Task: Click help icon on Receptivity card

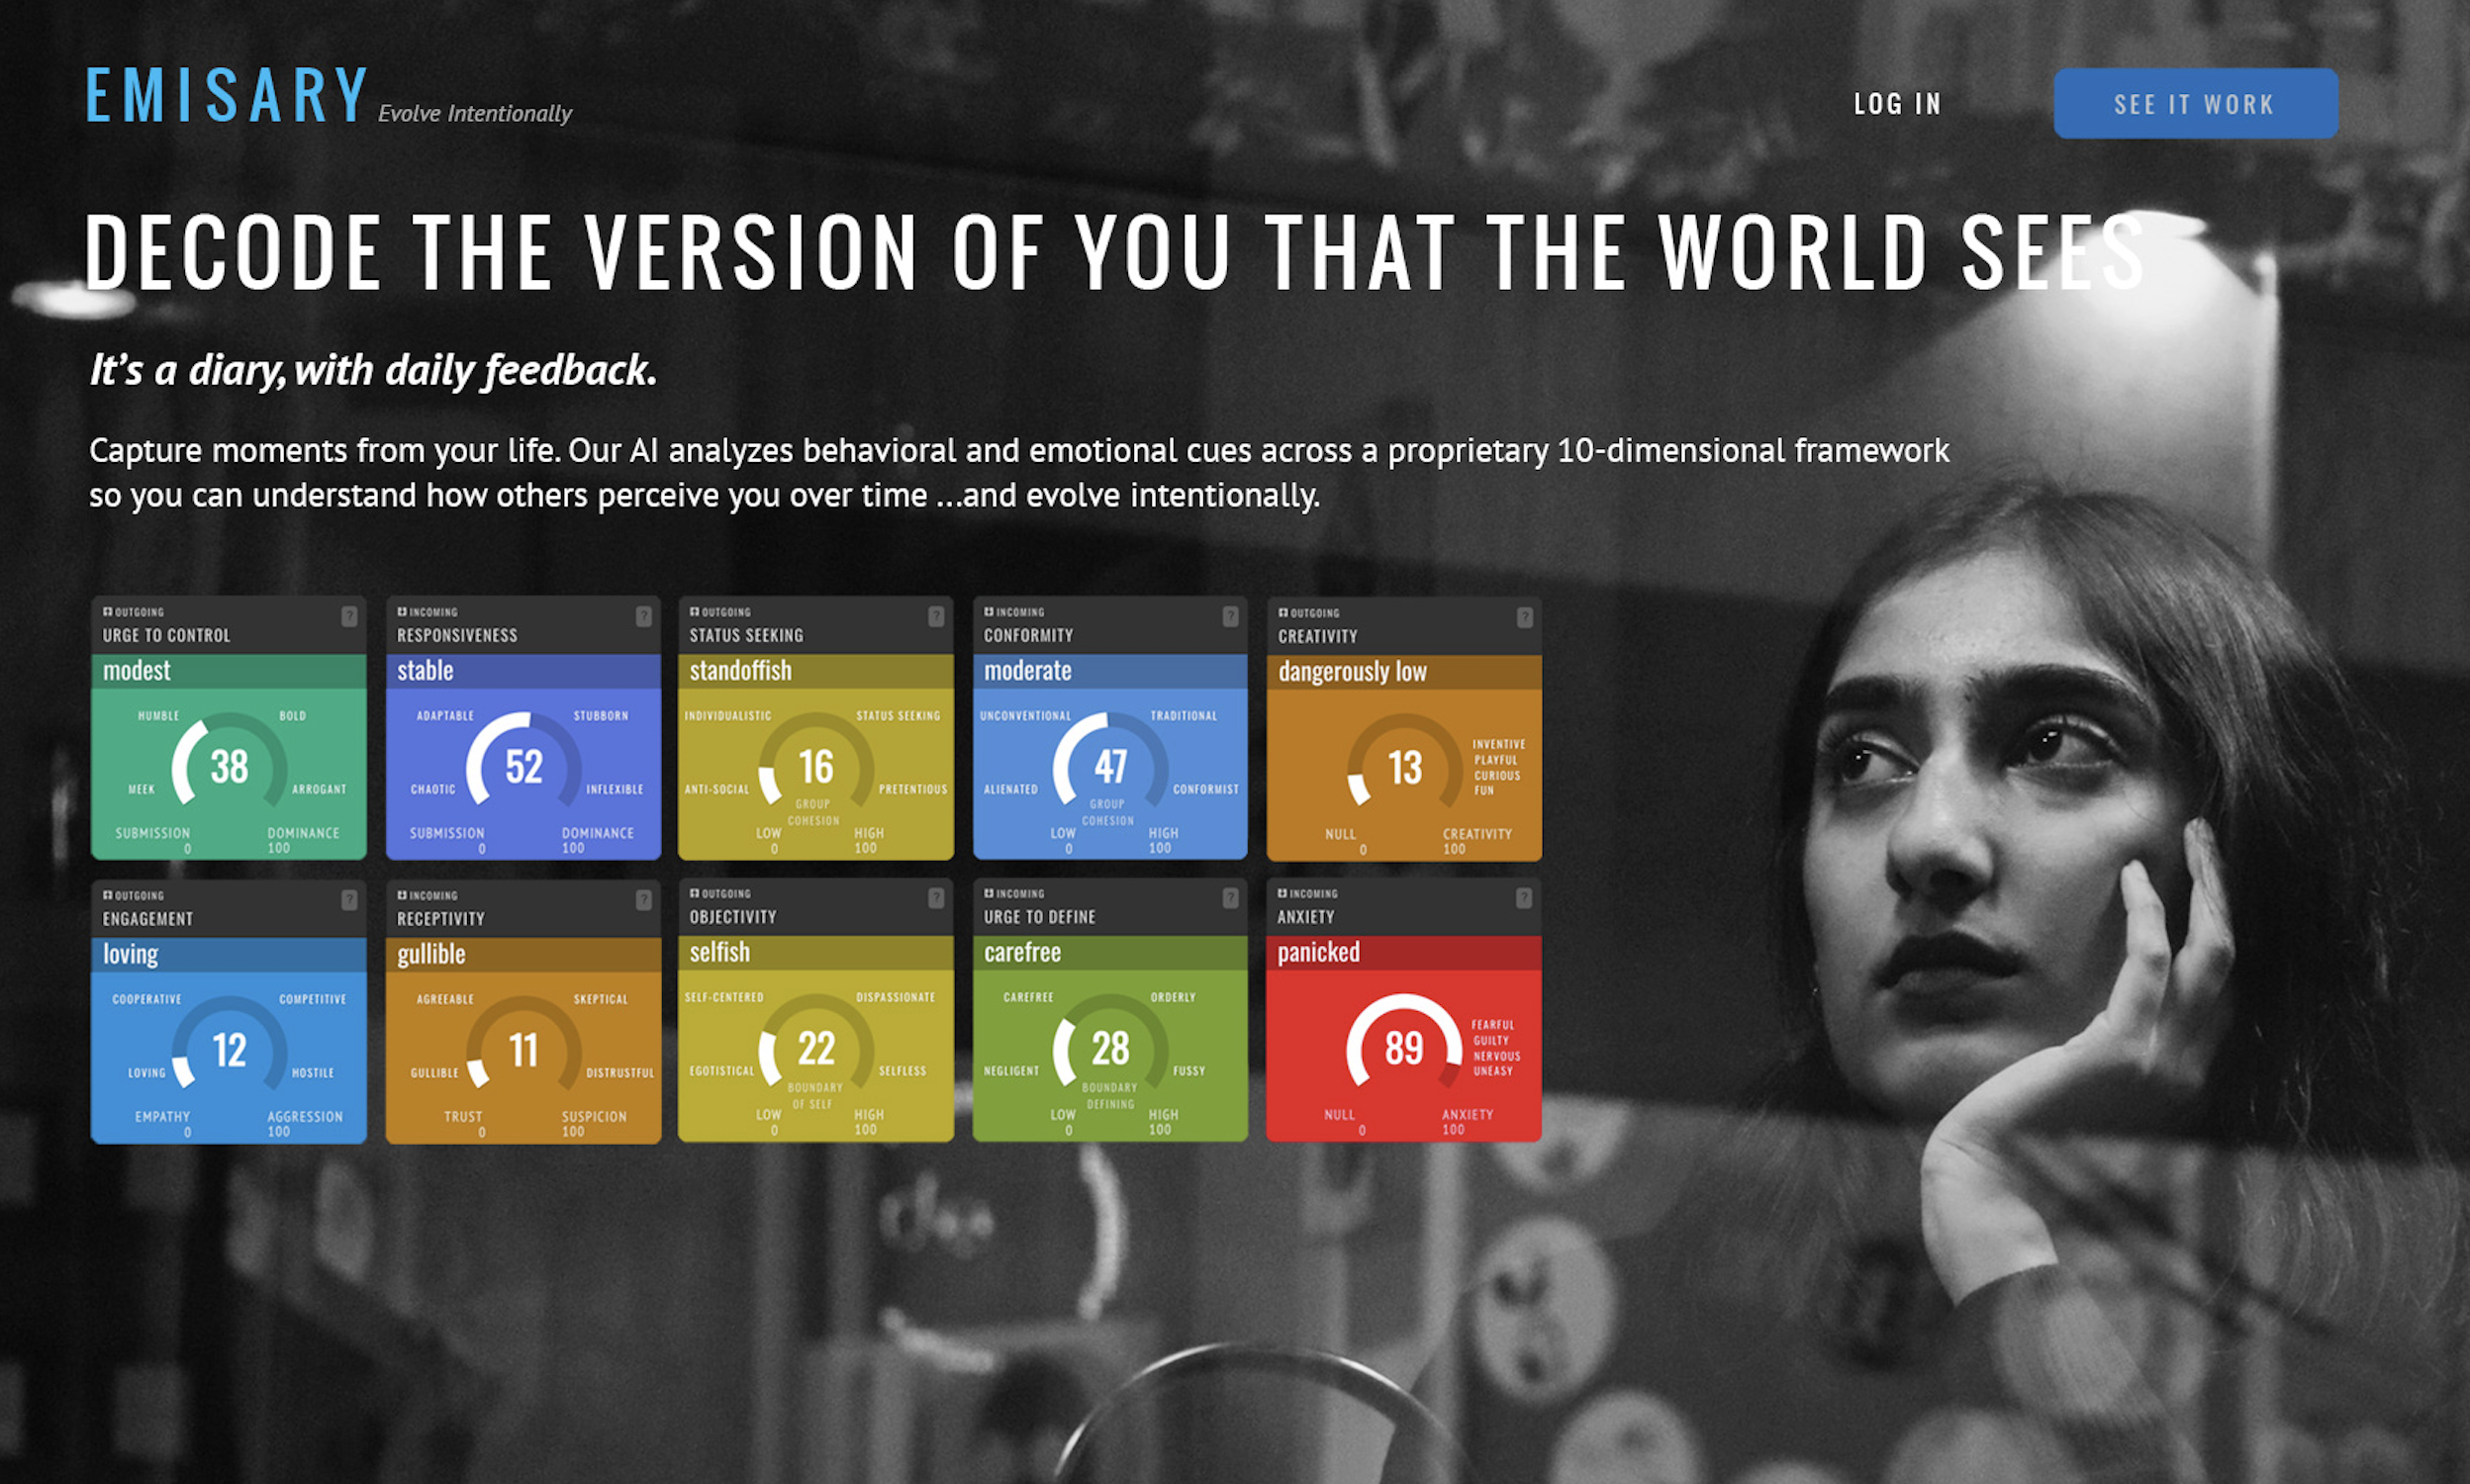Action: 643,900
